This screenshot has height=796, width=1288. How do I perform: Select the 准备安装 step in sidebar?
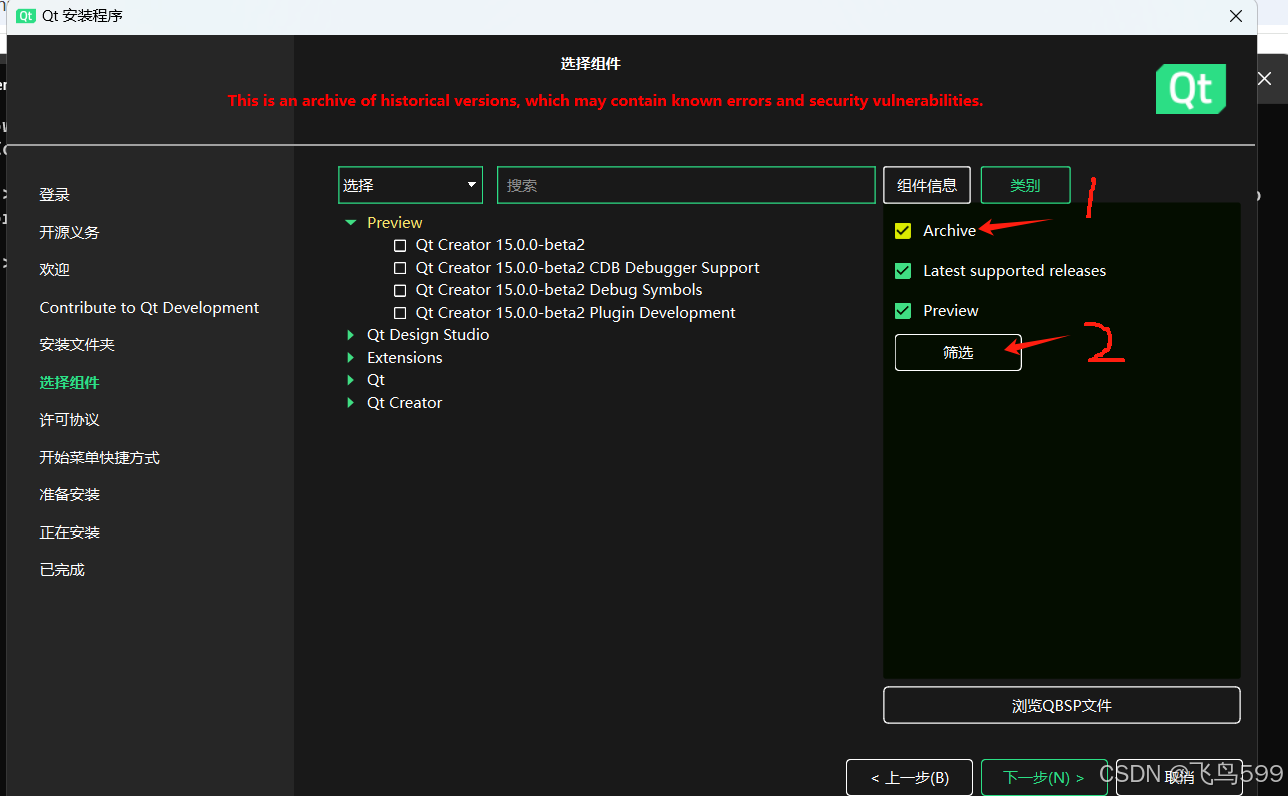click(70, 495)
